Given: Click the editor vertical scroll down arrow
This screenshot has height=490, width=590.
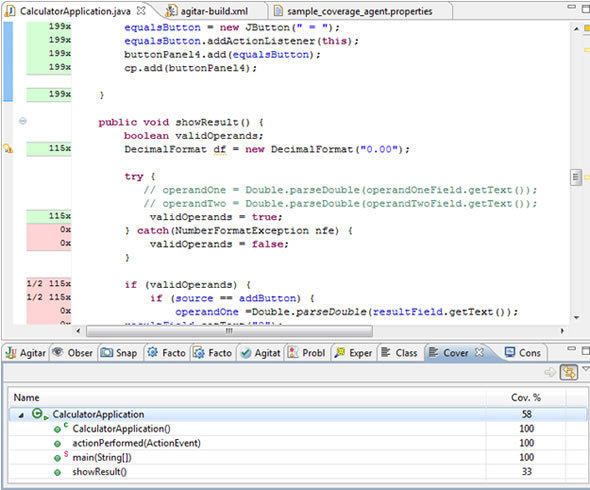Looking at the screenshot, I should point(576,318).
